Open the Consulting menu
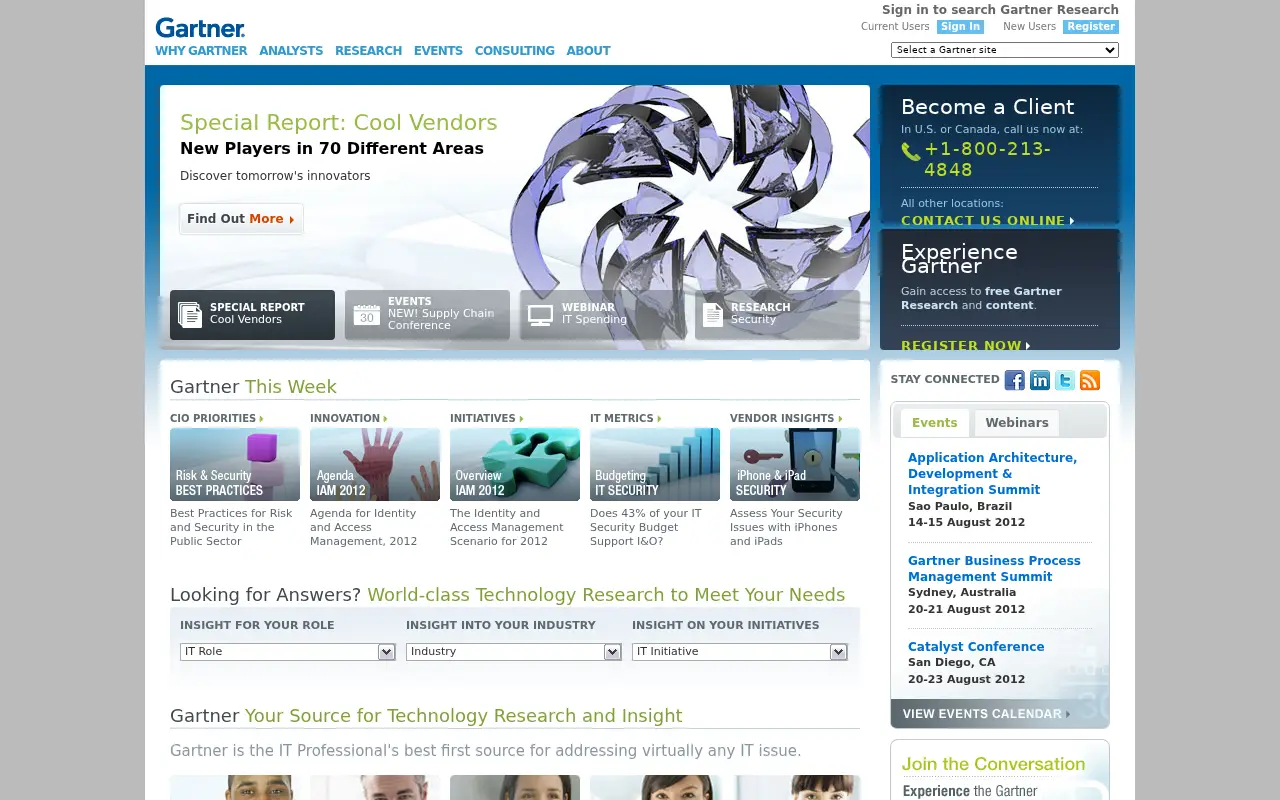Viewport: 1280px width, 800px height. tap(514, 51)
